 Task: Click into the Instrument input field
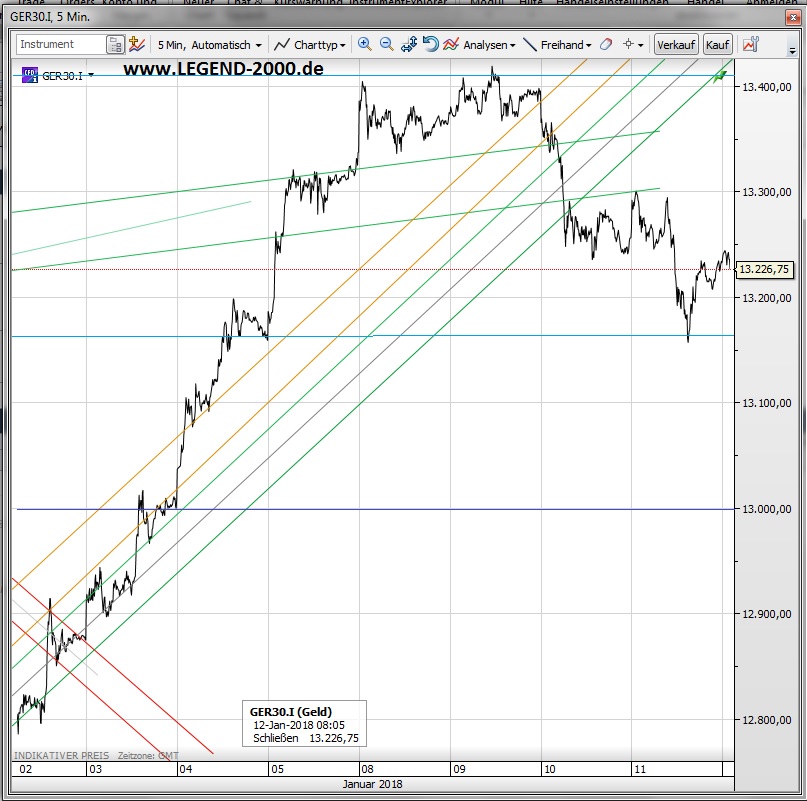pos(60,45)
